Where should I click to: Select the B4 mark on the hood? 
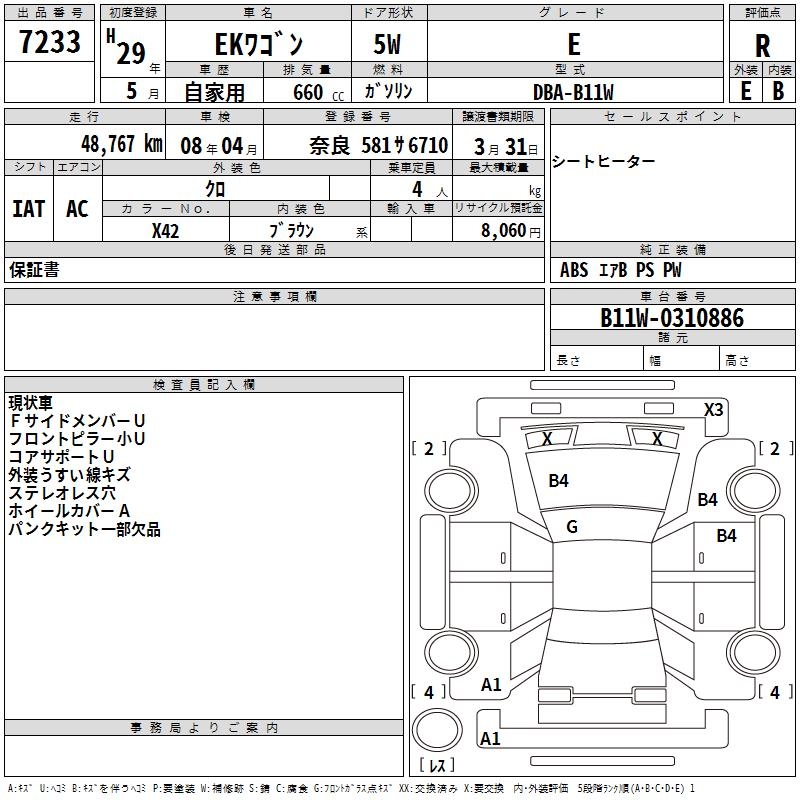point(558,481)
